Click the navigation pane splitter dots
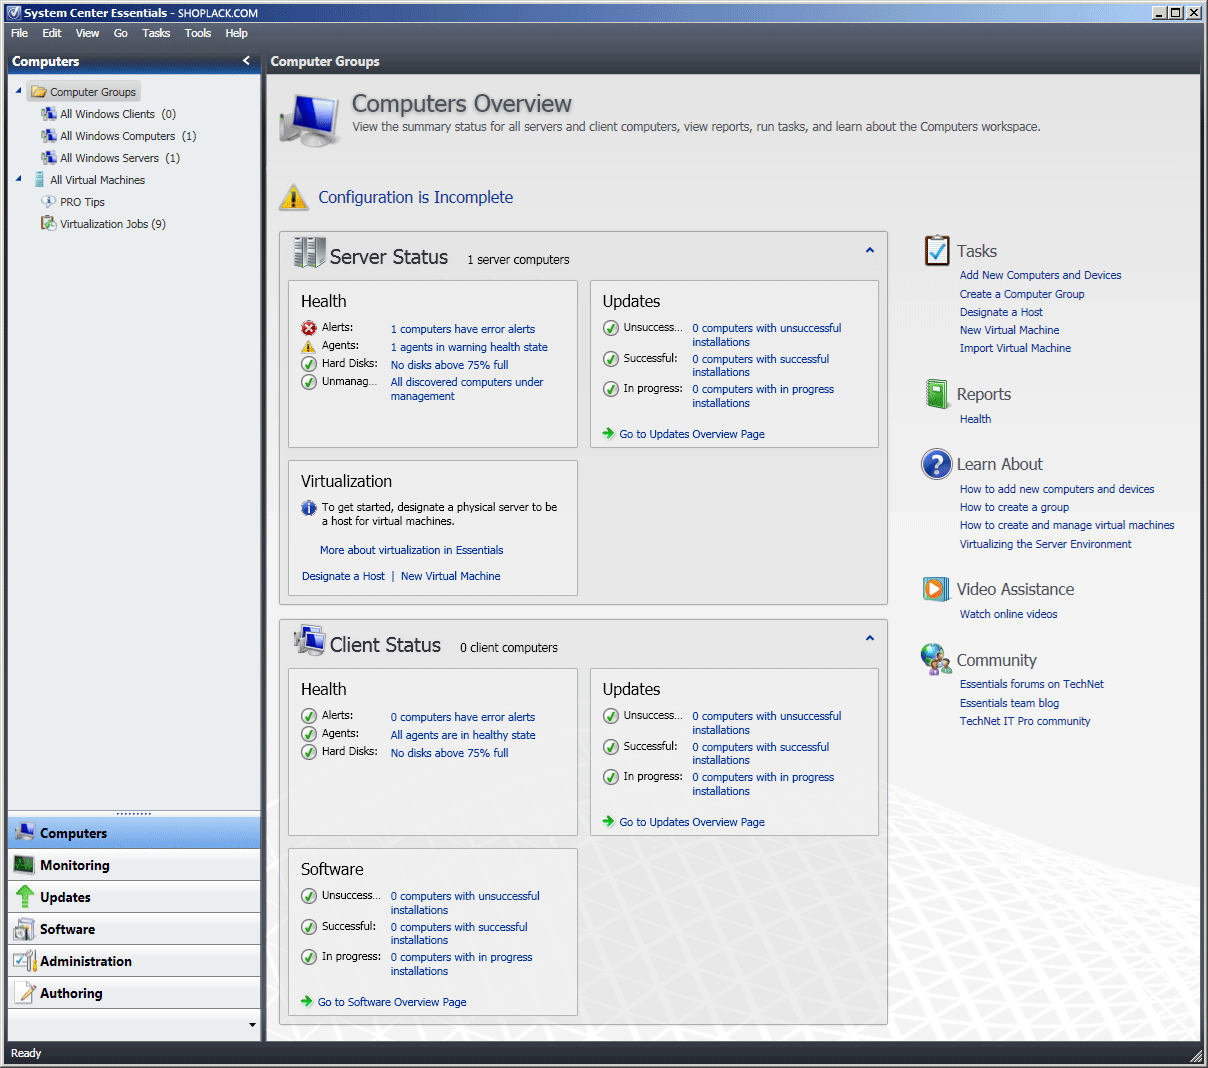This screenshot has height=1068, width=1208. pos(134,814)
